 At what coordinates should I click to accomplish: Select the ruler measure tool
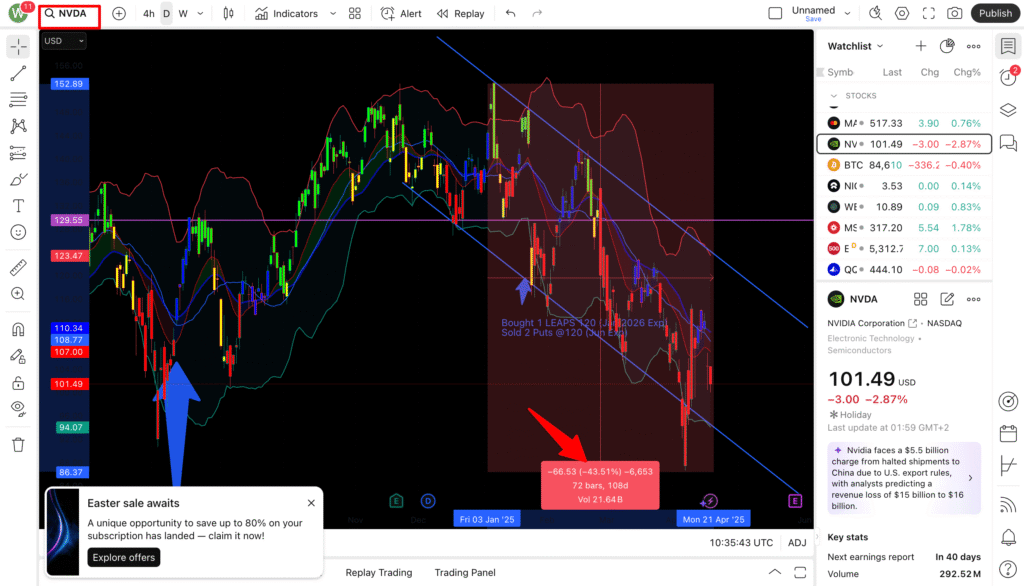point(18,267)
